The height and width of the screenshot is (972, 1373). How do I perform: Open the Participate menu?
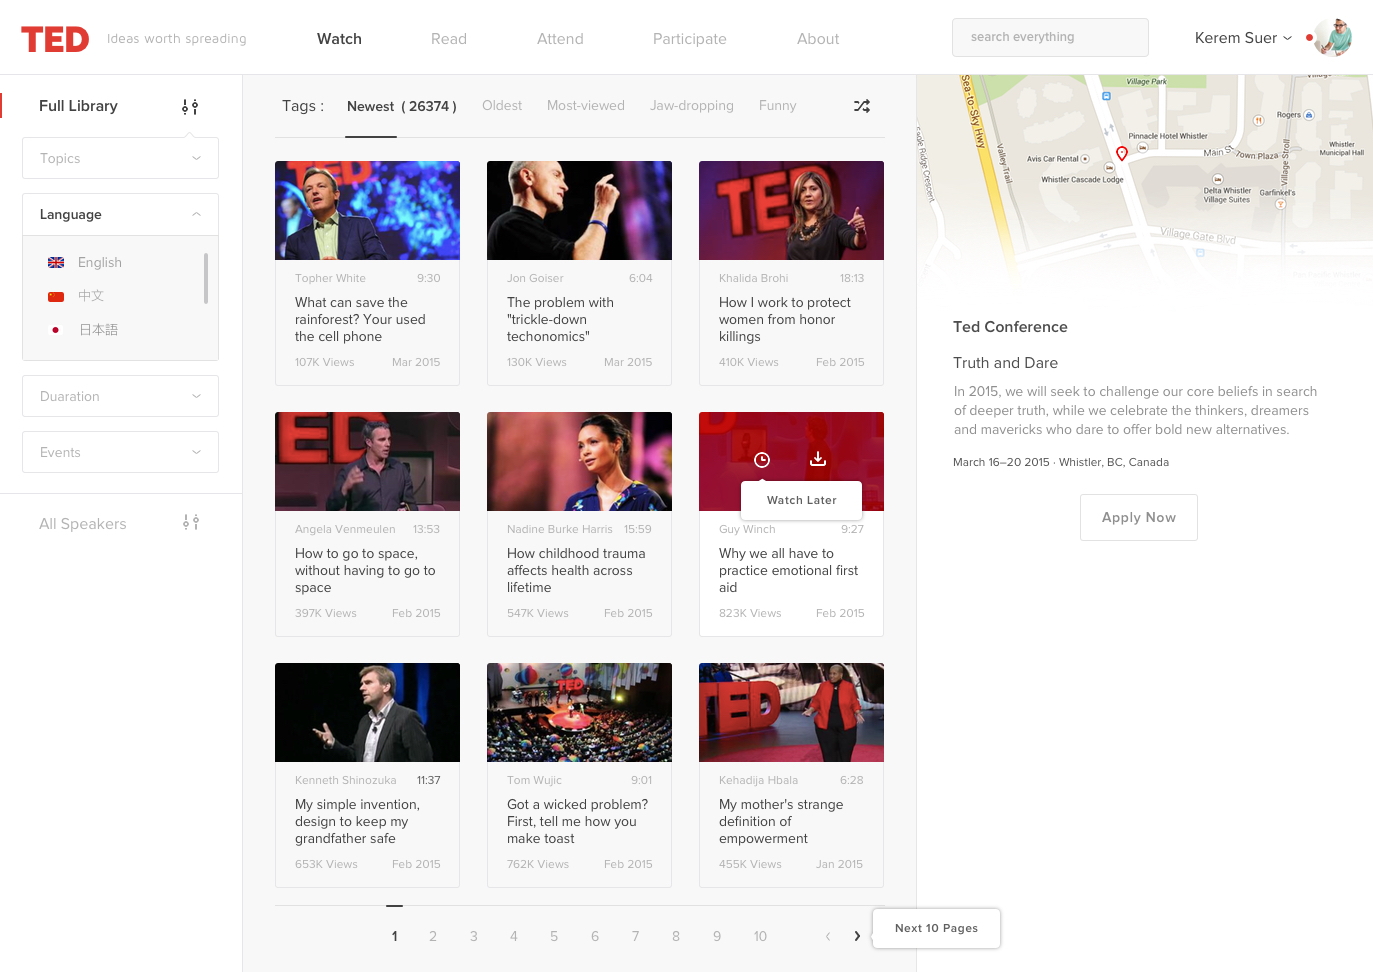click(690, 39)
